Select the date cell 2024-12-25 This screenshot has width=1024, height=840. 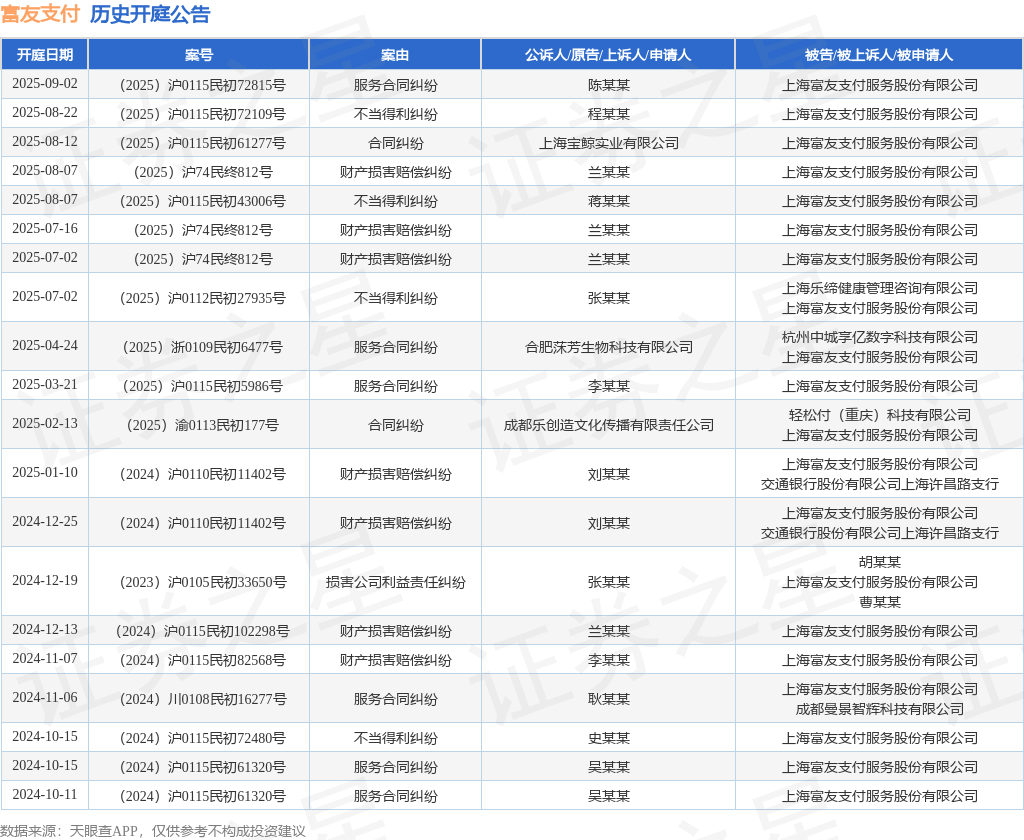[44, 521]
